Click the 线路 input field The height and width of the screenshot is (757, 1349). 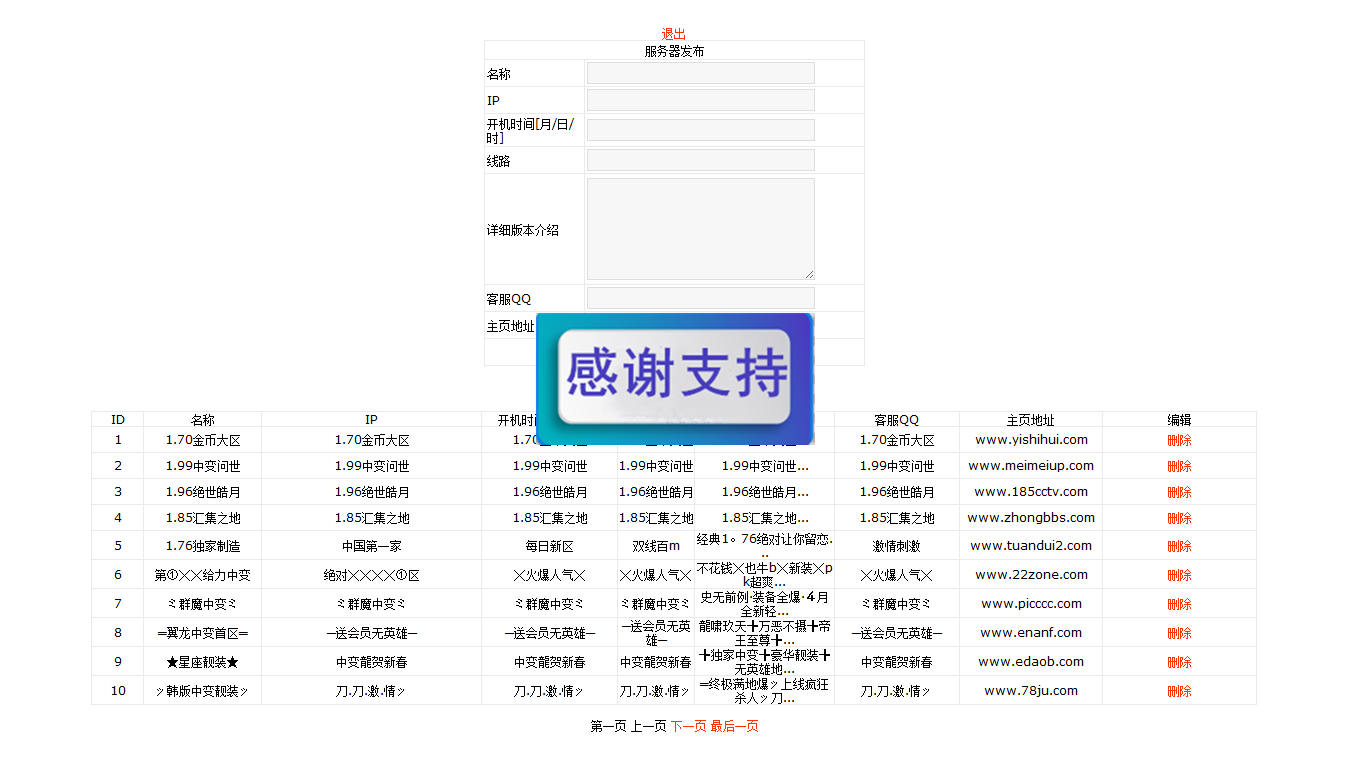pos(700,160)
